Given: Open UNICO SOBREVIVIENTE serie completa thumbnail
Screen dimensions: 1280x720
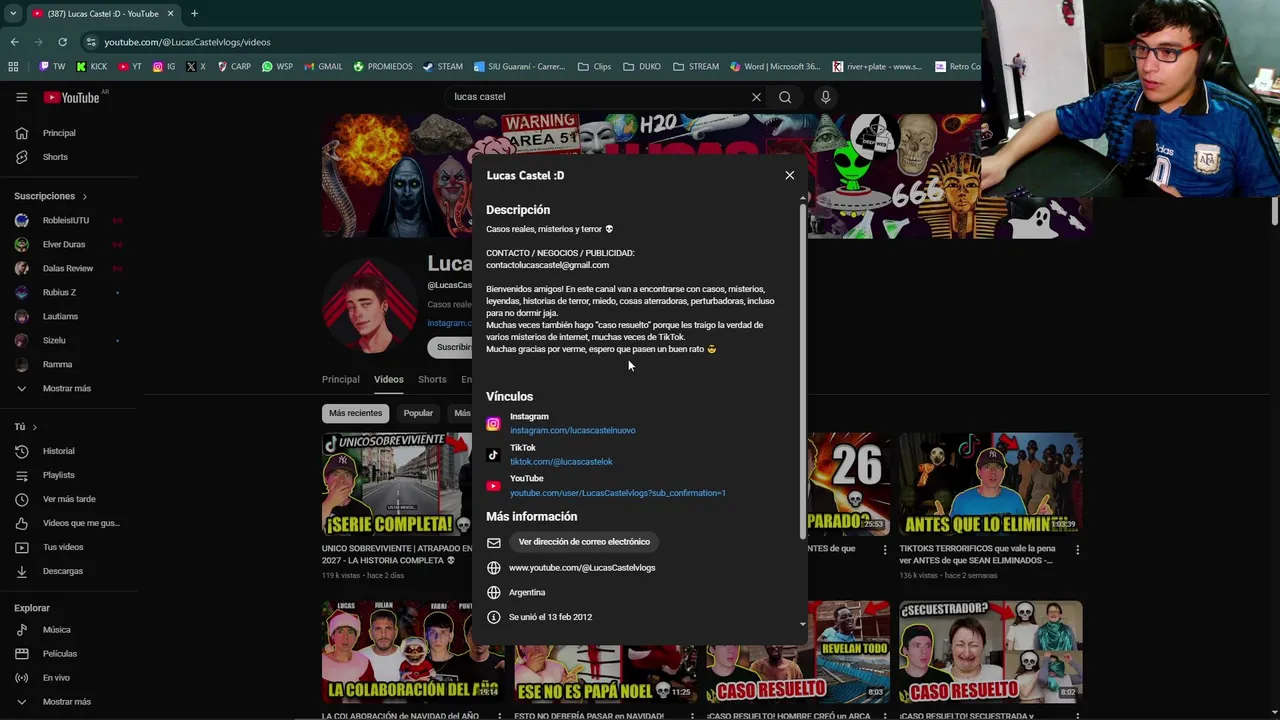Looking at the screenshot, I should (x=396, y=484).
